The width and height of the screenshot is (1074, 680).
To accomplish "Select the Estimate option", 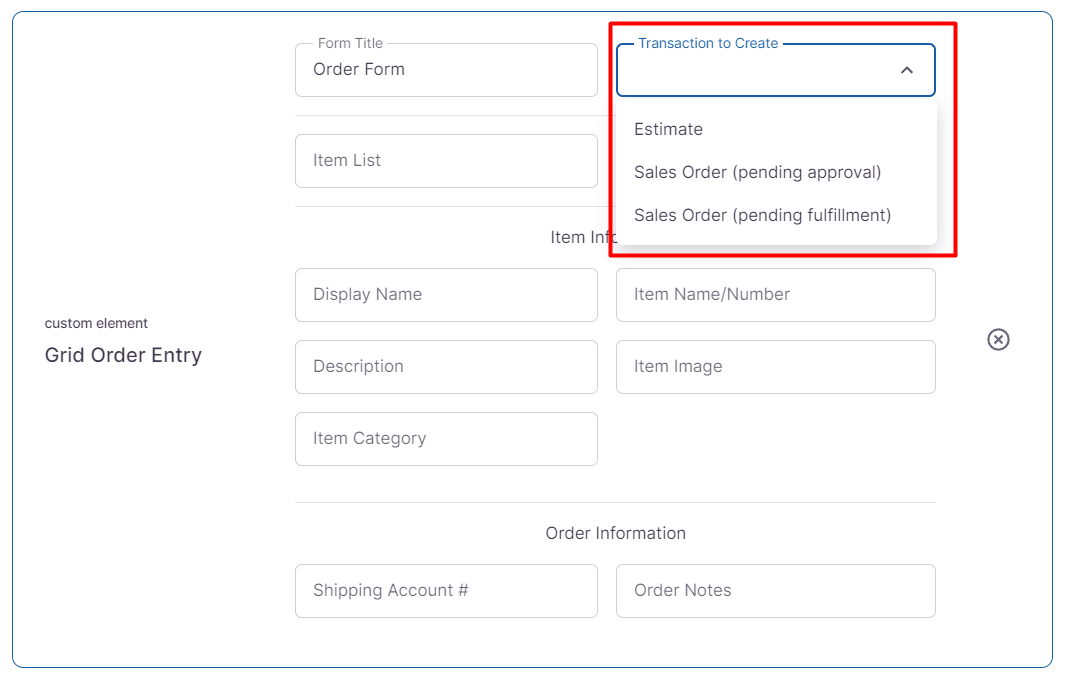I will (x=668, y=129).
